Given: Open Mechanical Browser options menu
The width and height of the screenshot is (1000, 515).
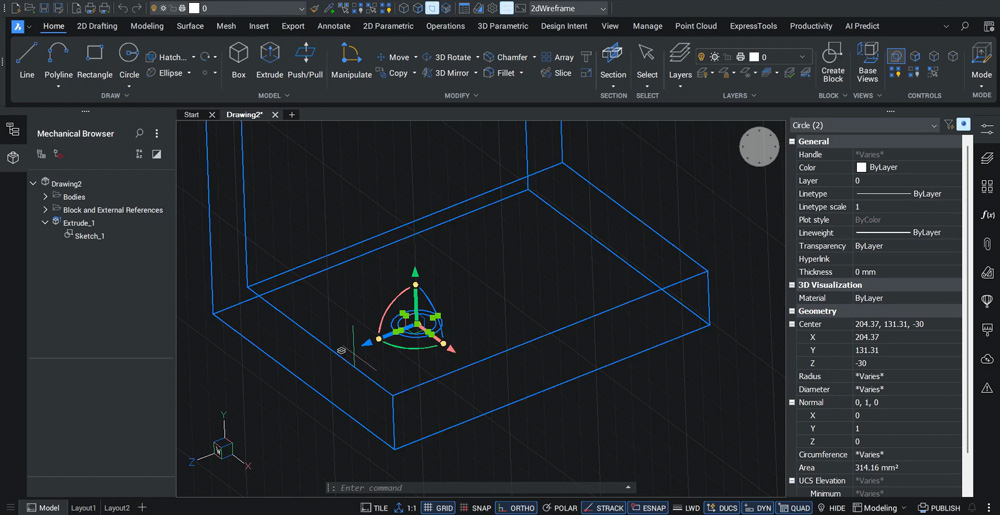Looking at the screenshot, I should [x=157, y=133].
